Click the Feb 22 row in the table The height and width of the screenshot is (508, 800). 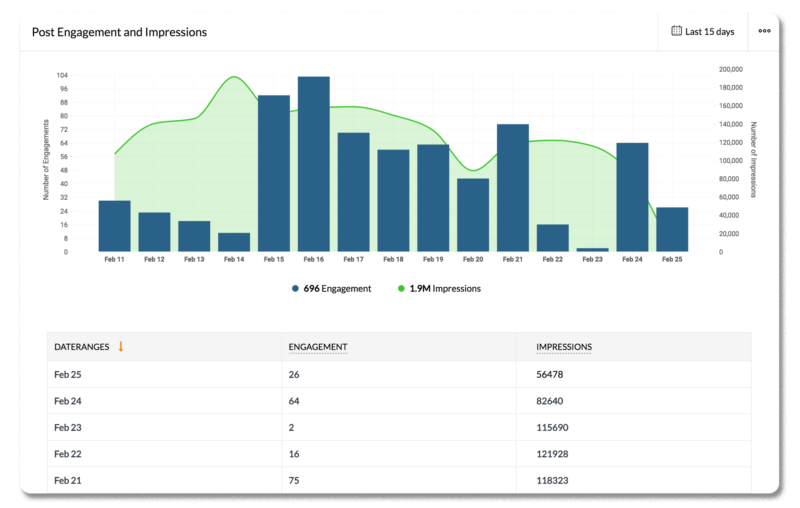(400, 454)
